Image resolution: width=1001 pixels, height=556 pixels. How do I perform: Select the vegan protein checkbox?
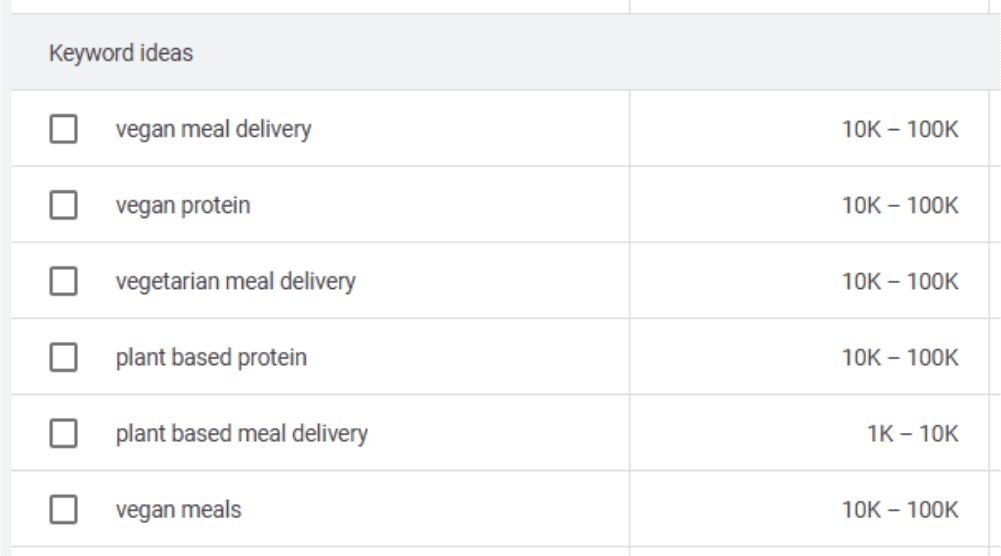coord(64,206)
